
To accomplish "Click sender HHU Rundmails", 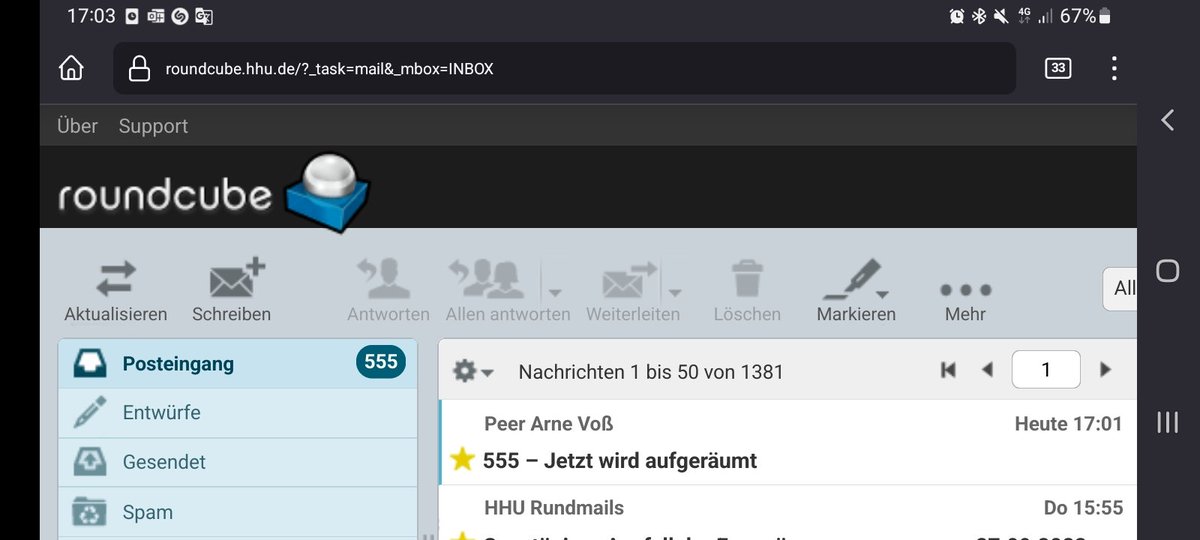I will [554, 508].
